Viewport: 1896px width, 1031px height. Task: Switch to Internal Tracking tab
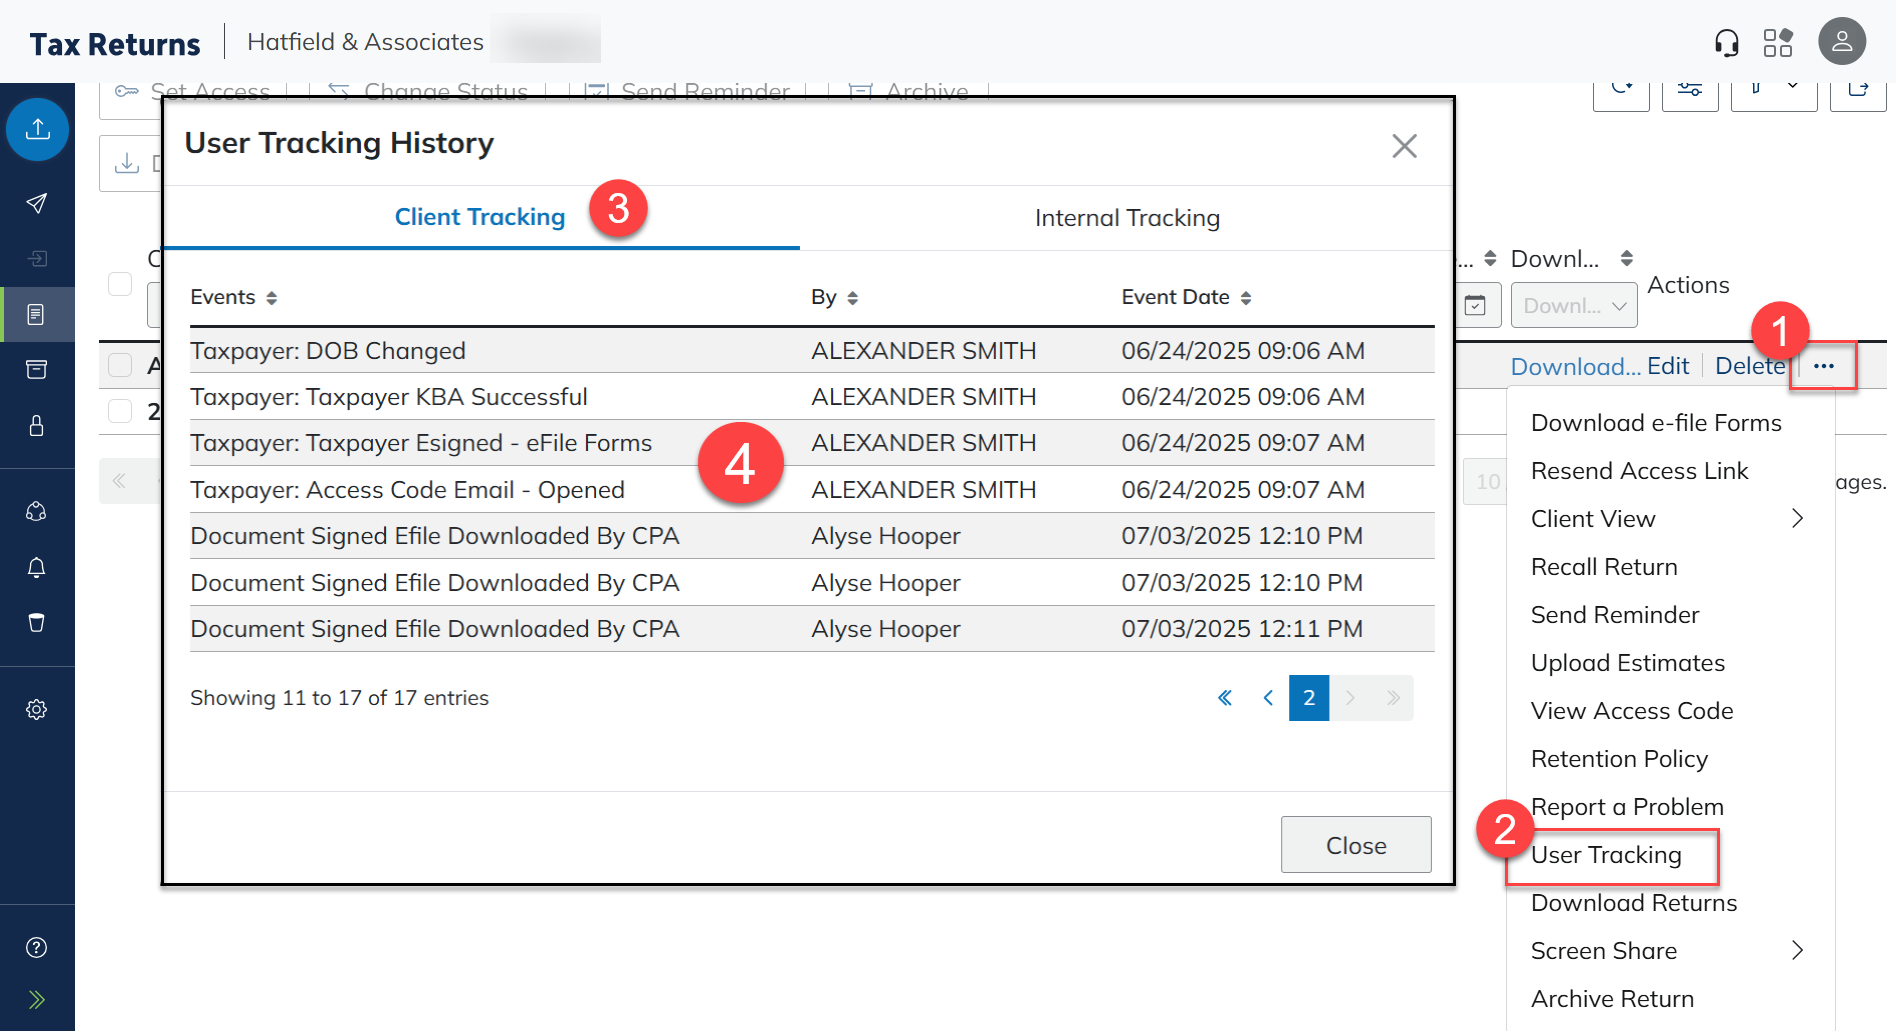1127,218
